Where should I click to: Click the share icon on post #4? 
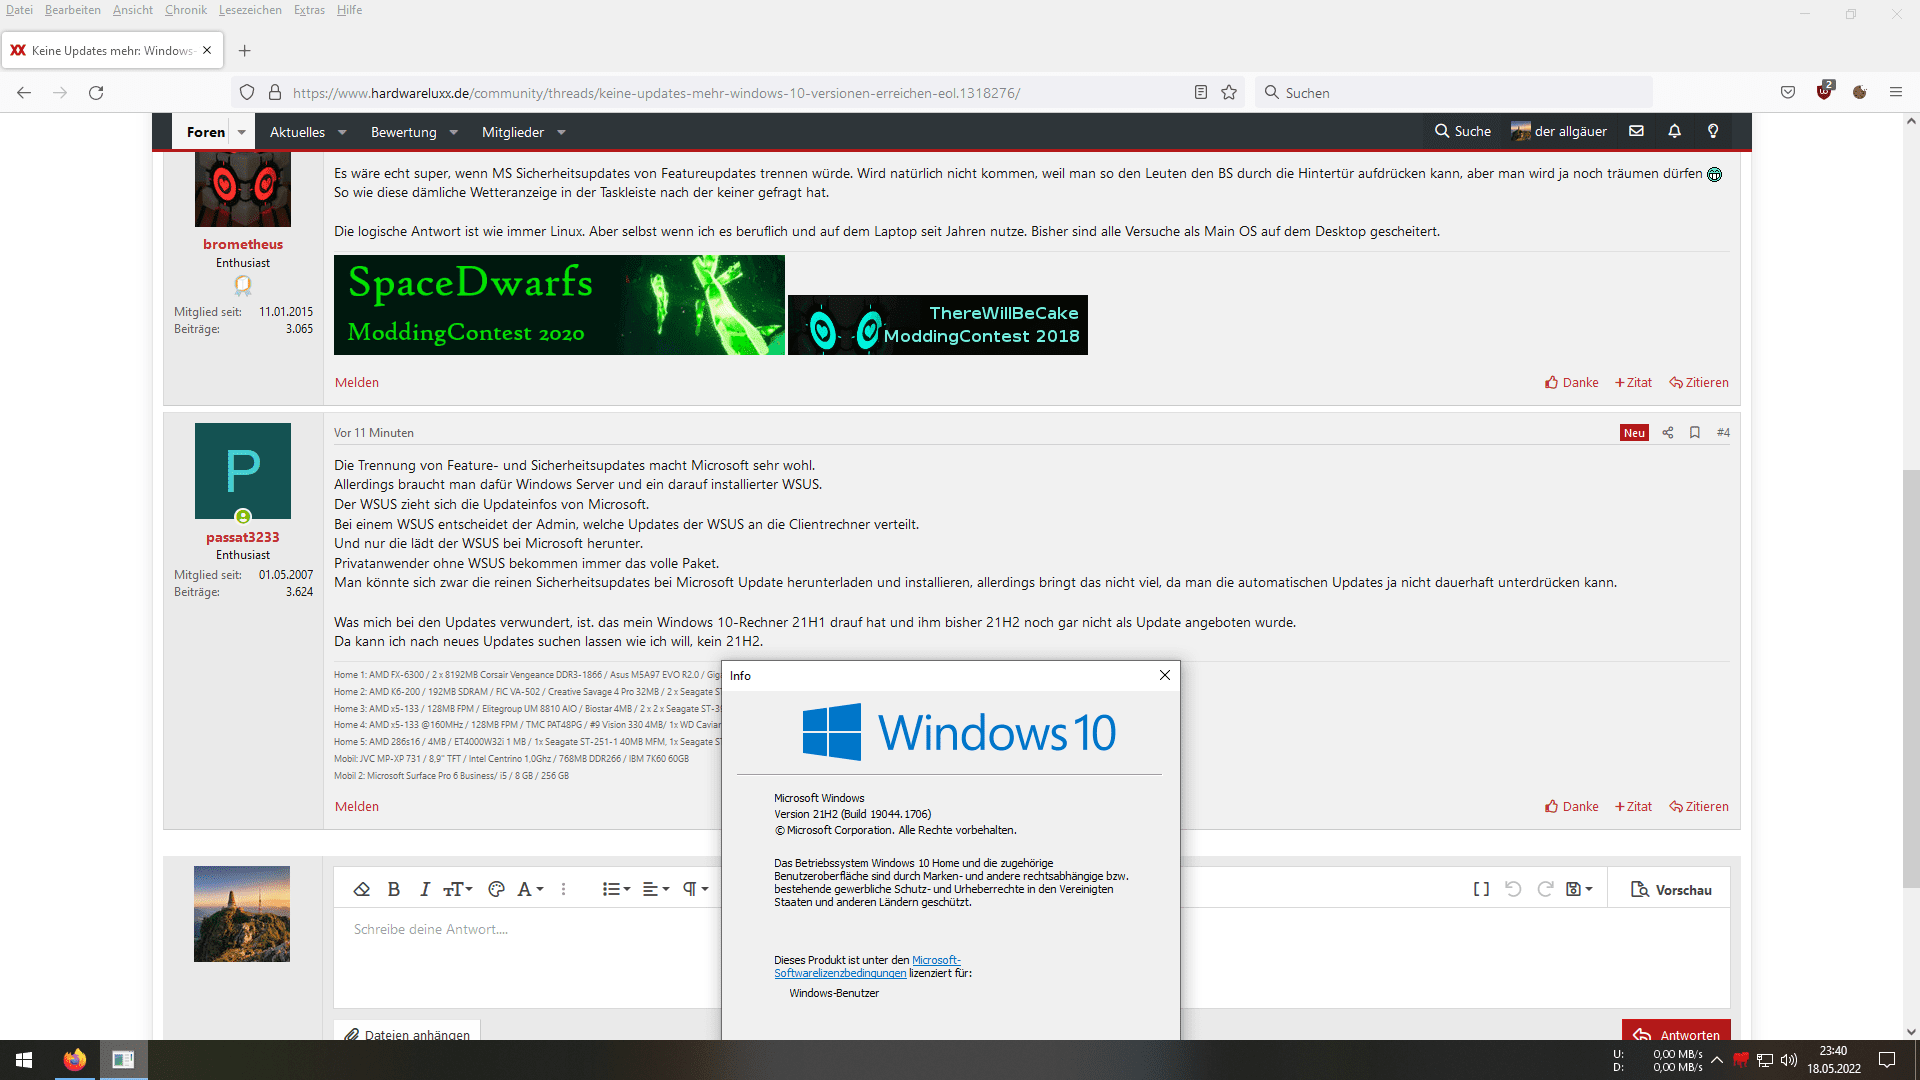pos(1667,432)
